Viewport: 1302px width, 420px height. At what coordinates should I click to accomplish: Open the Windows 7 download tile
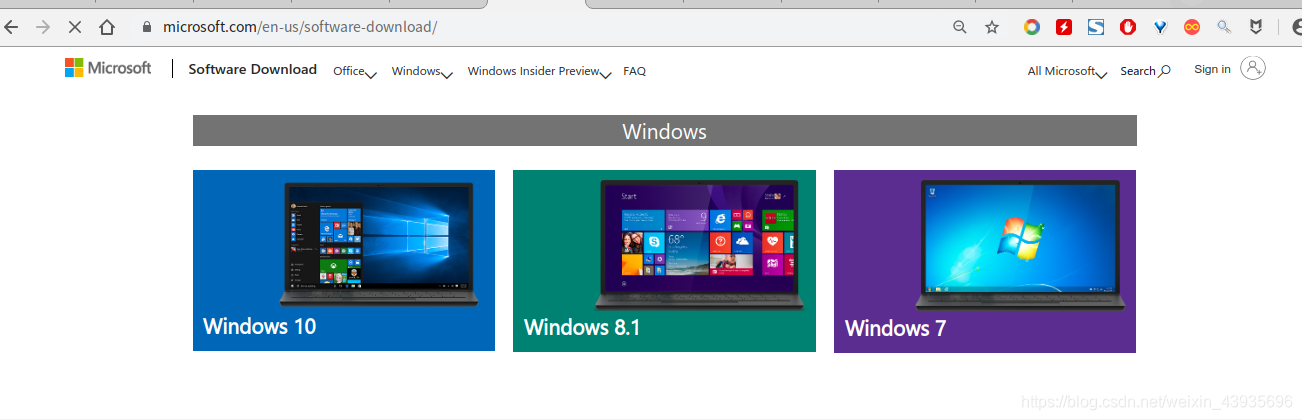coord(985,261)
